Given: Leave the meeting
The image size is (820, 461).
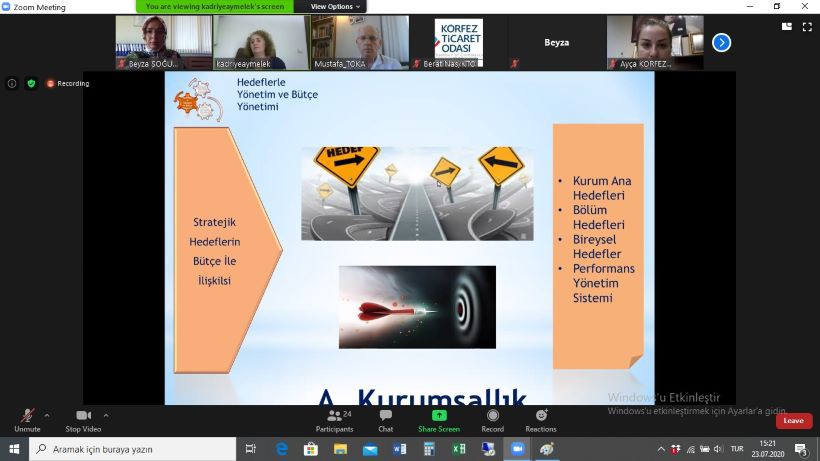Looking at the screenshot, I should (x=793, y=420).
